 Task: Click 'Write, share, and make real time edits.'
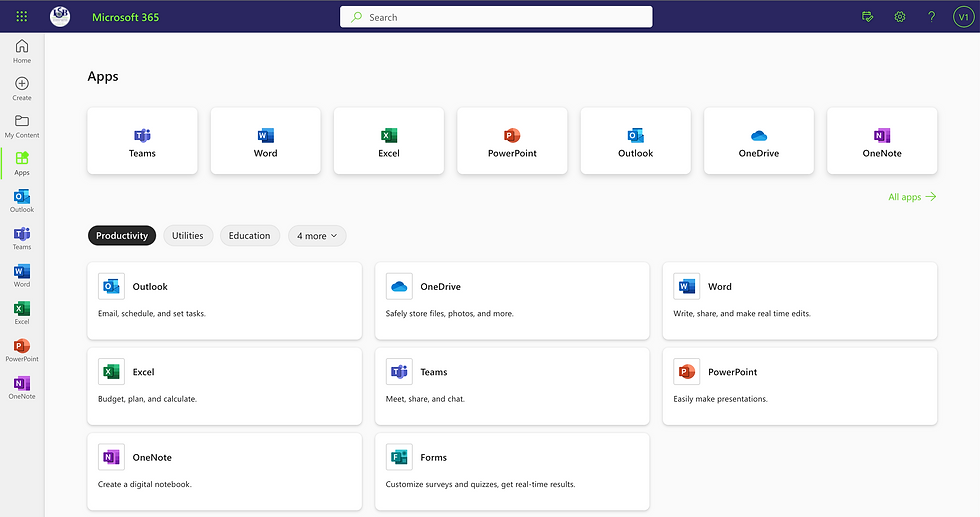click(x=742, y=313)
